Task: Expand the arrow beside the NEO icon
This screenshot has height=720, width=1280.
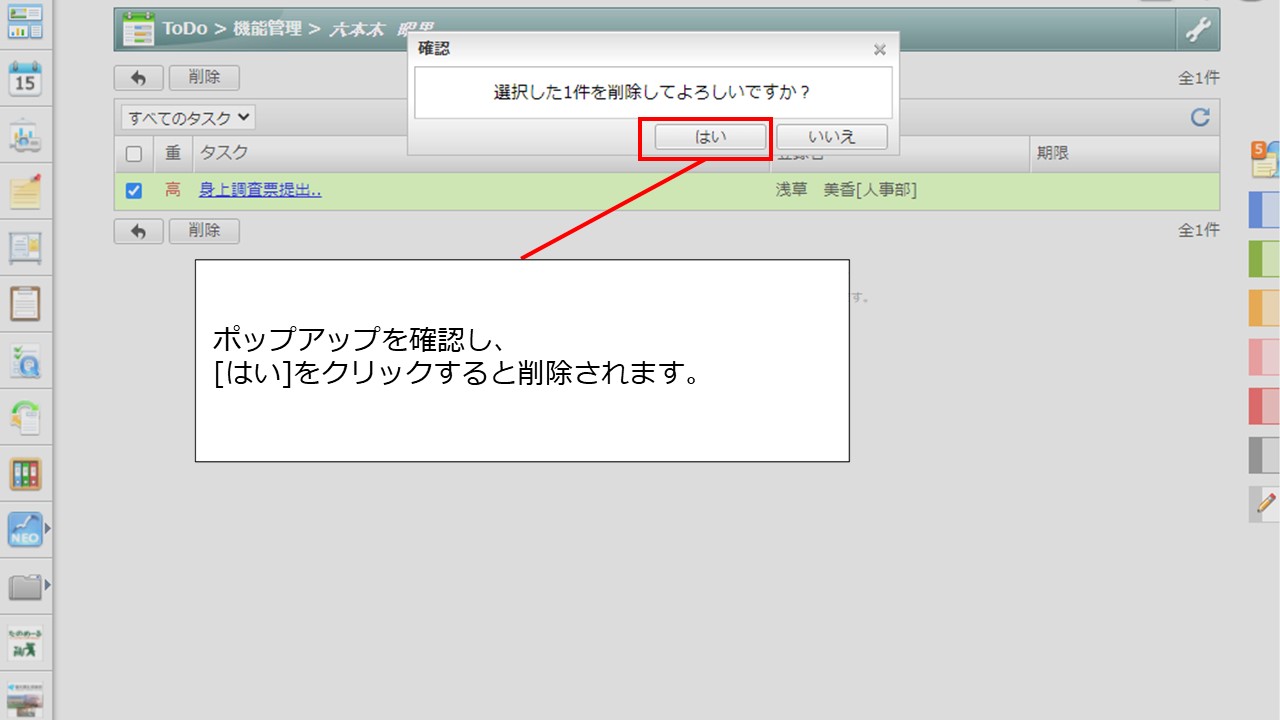Action: (47, 528)
